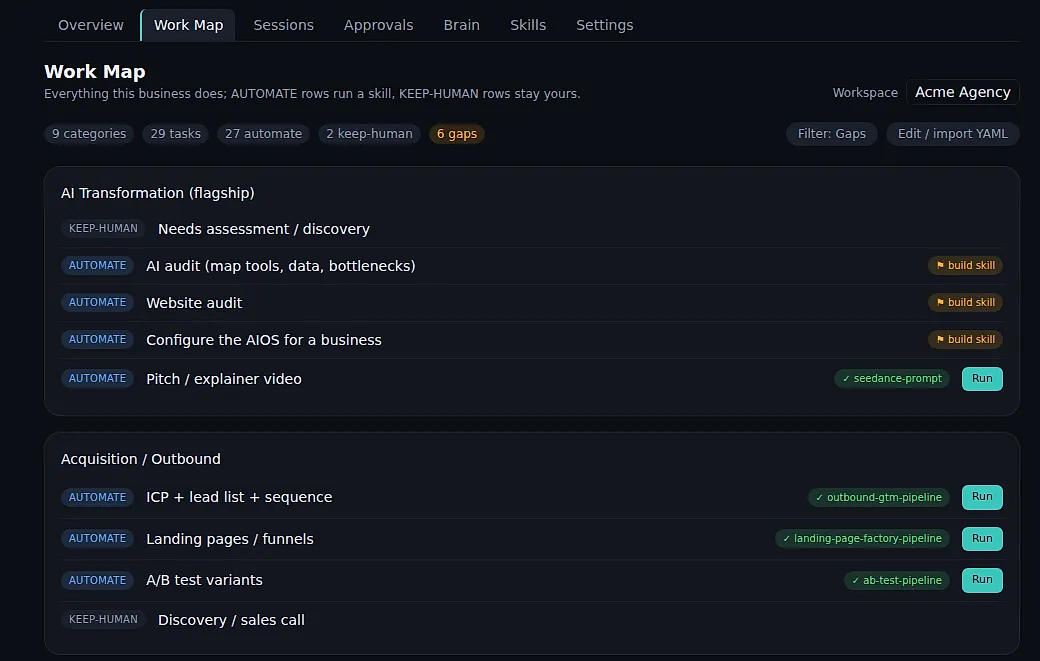This screenshot has height=661, width=1040.
Task: Click the KEEP-HUMAN tag on Needs assessment row
Action: click(103, 228)
